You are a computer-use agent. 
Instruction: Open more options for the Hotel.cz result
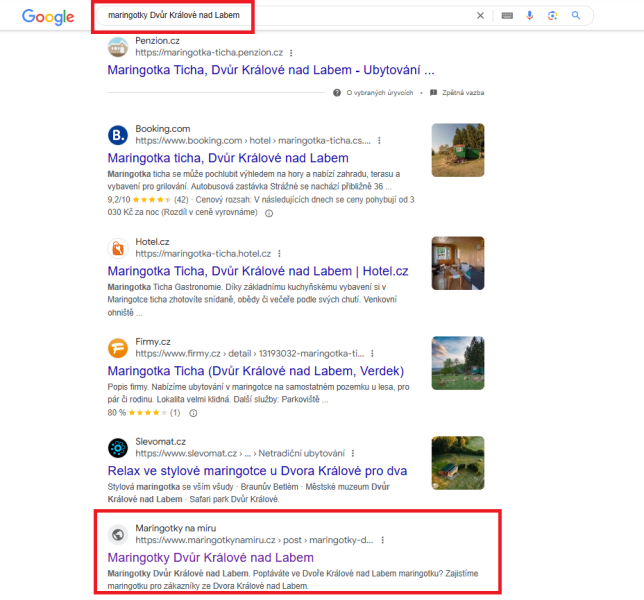coord(279,254)
